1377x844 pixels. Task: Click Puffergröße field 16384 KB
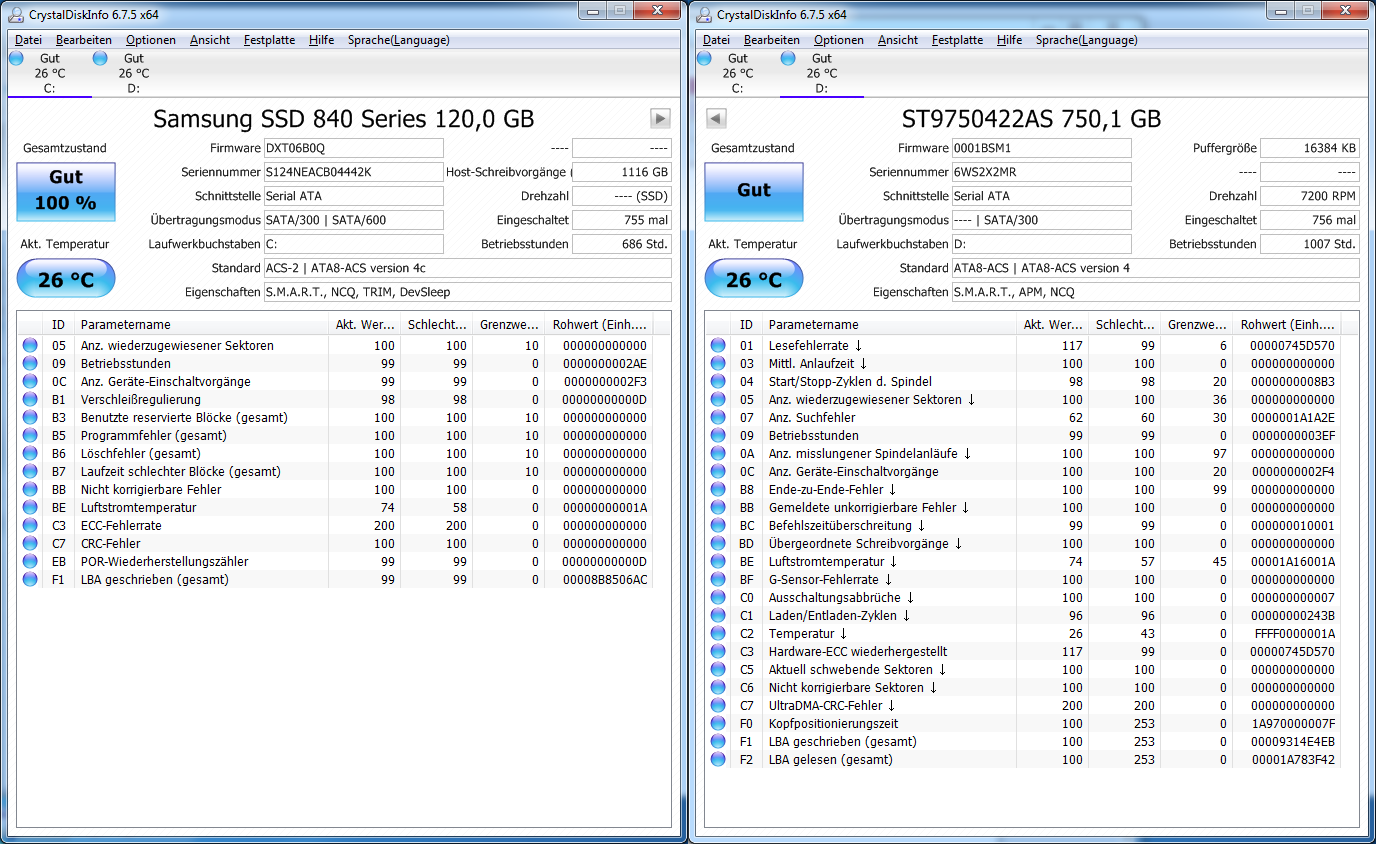1310,148
